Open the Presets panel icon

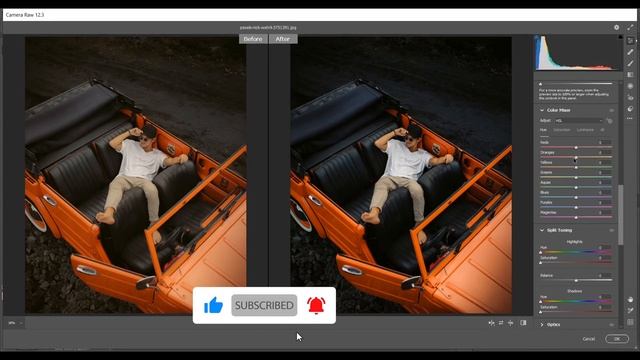coord(630,109)
